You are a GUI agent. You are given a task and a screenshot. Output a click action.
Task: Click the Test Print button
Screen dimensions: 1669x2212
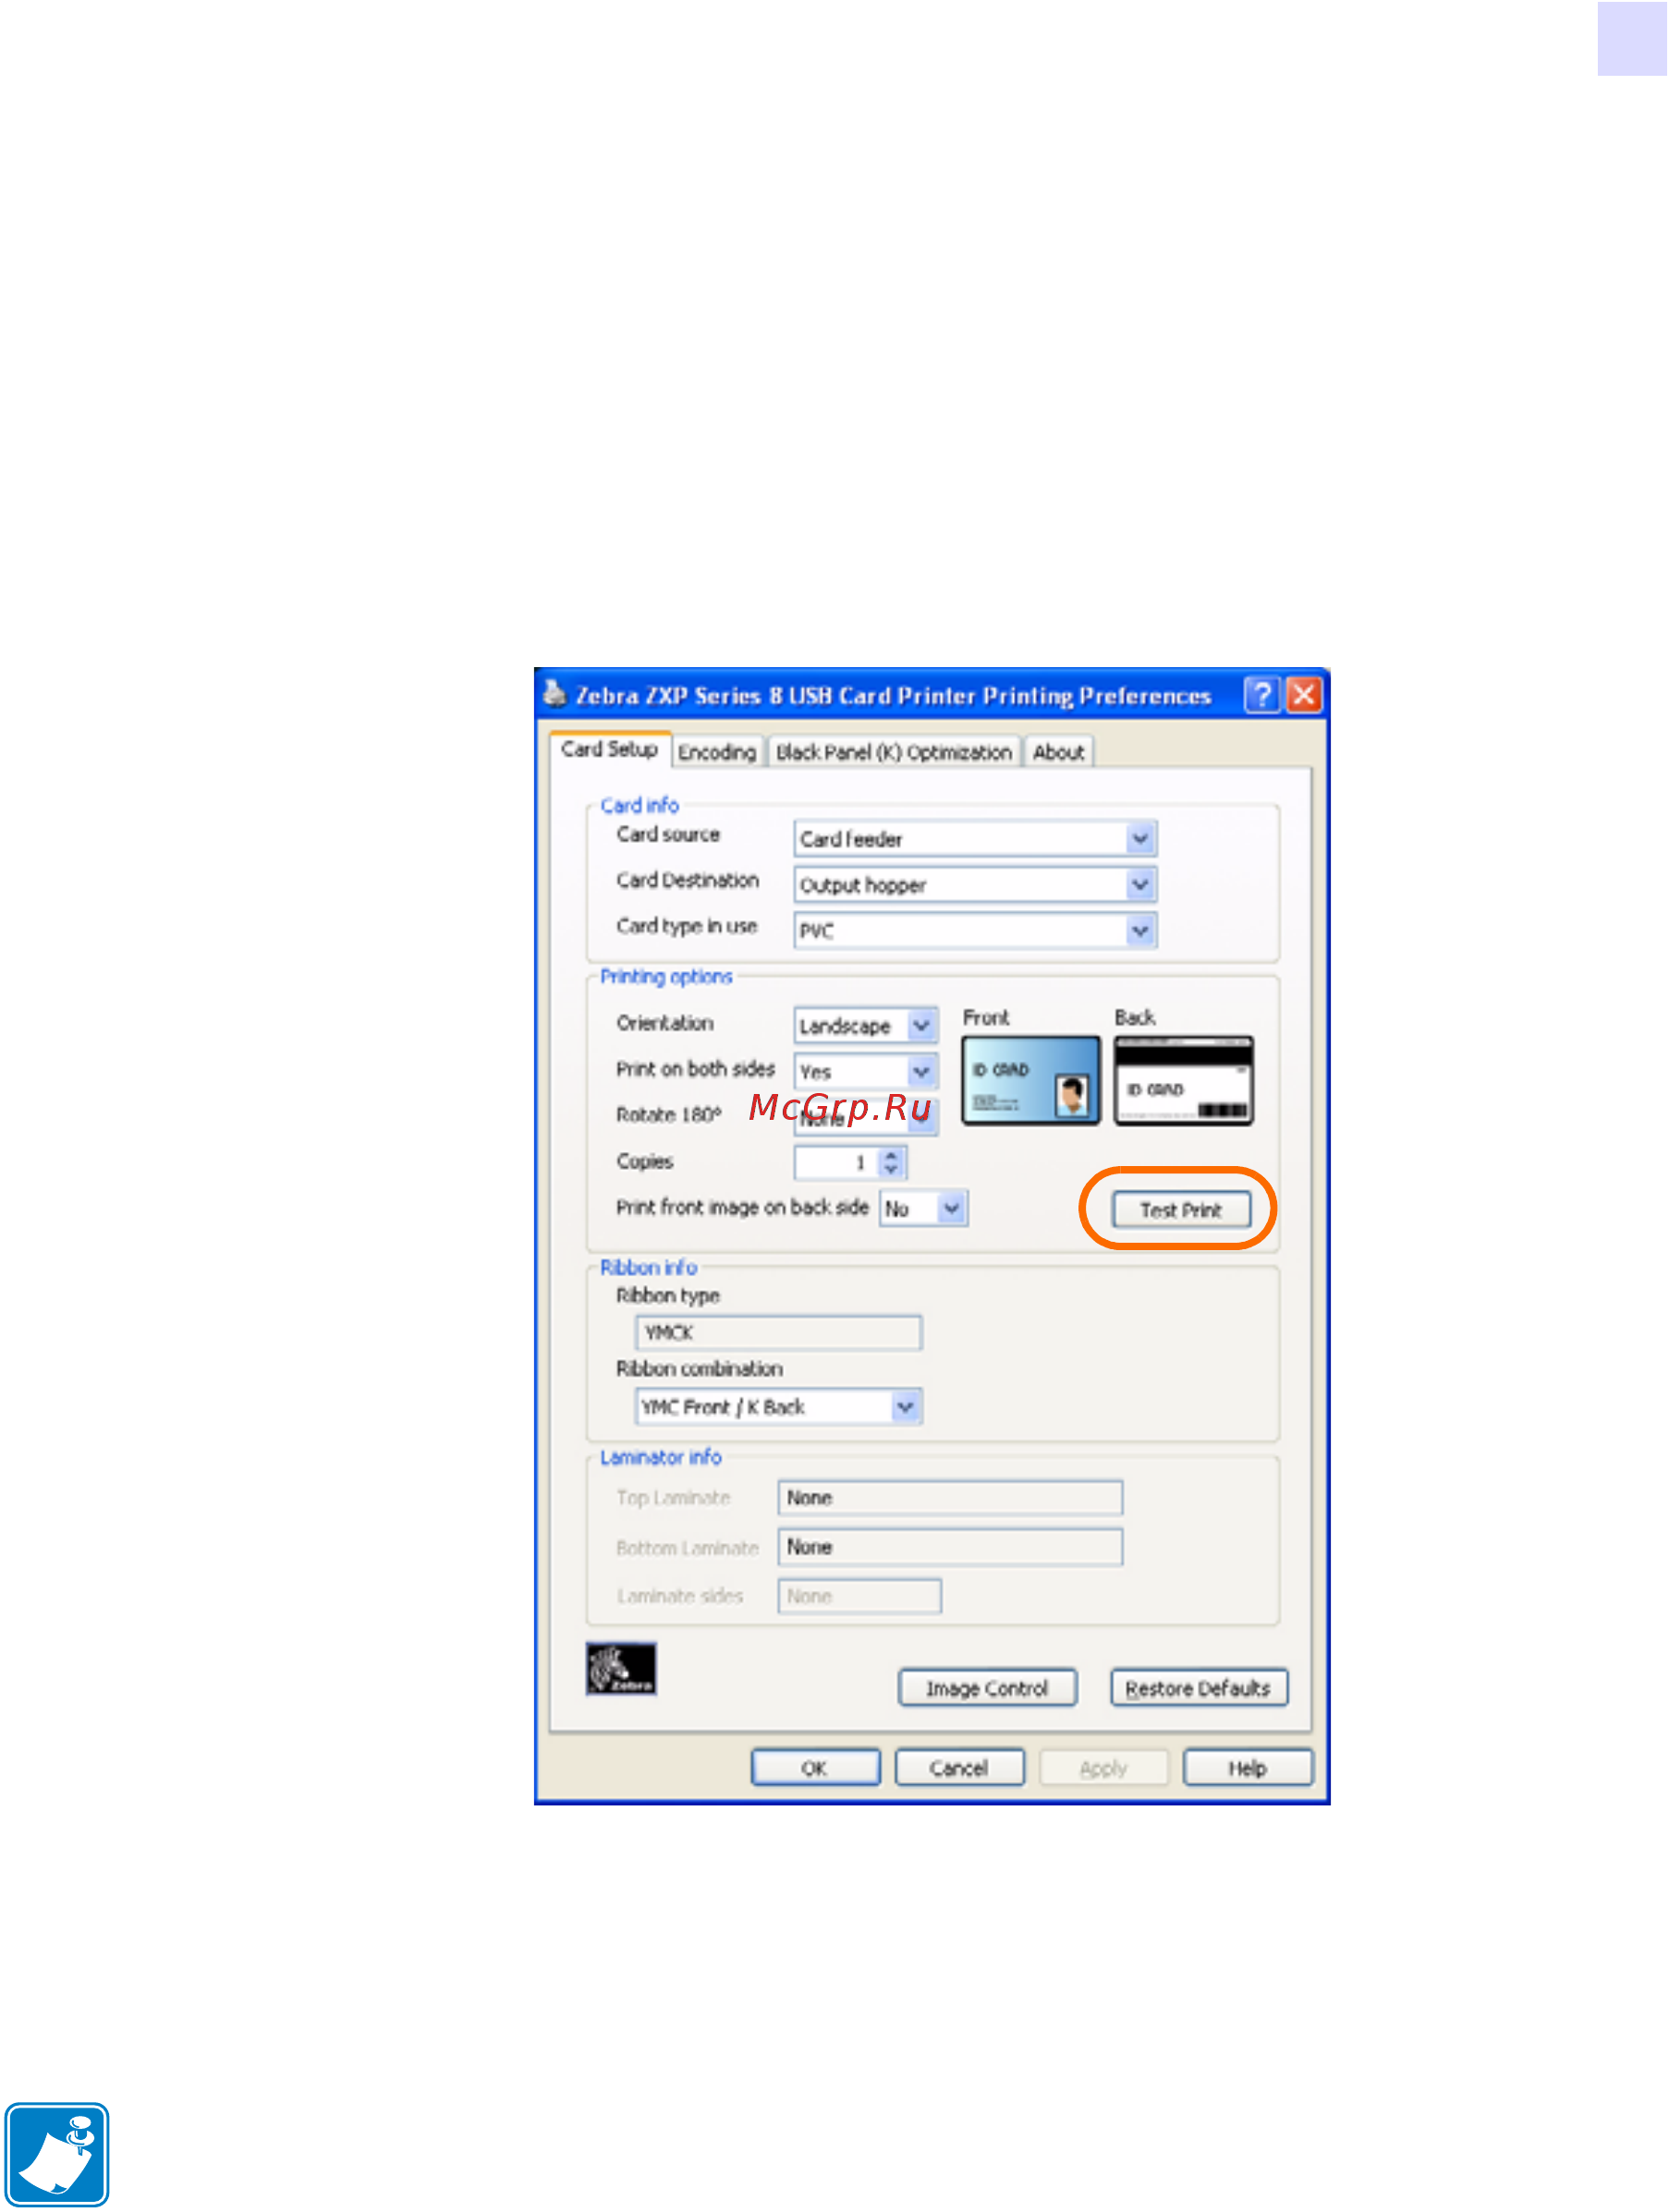(x=1181, y=1210)
